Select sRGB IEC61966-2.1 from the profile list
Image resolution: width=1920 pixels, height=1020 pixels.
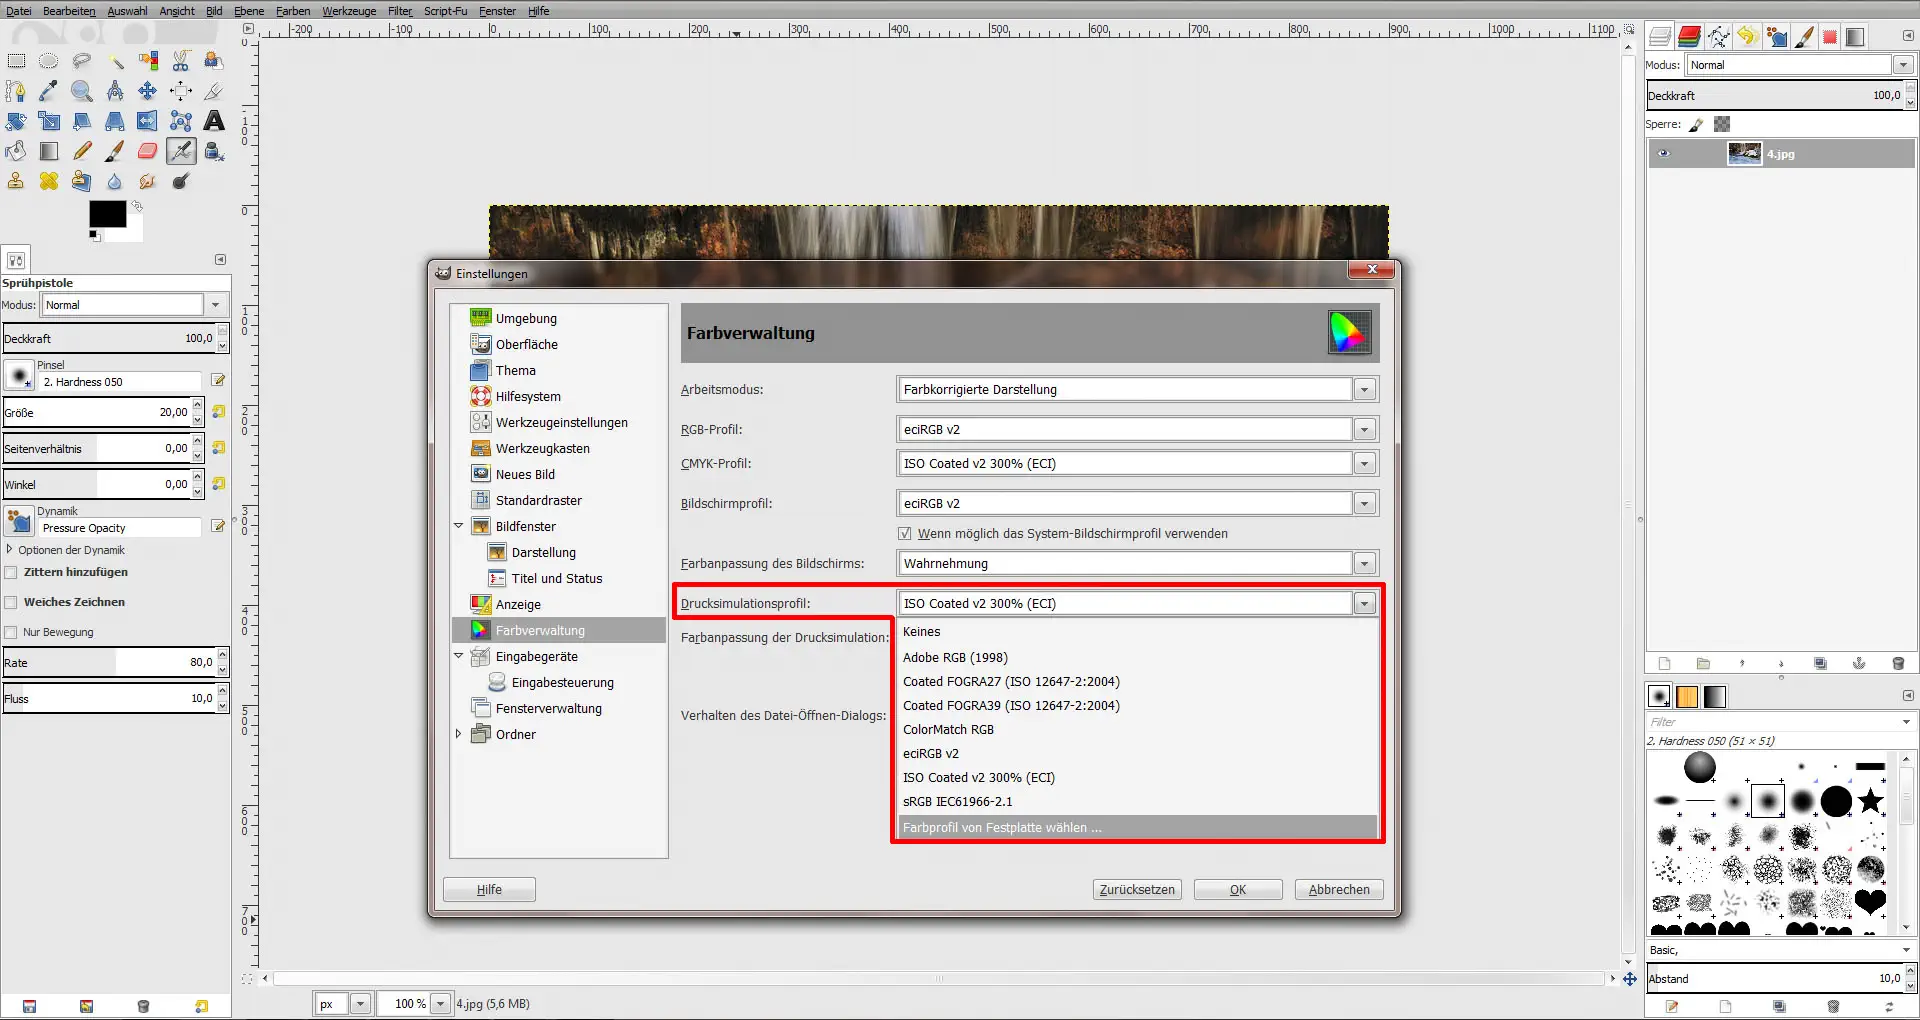957,801
